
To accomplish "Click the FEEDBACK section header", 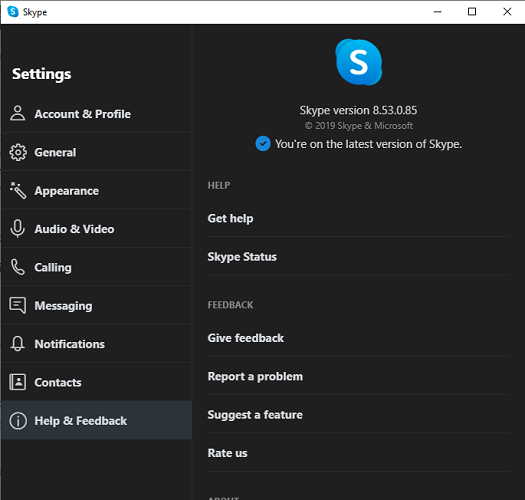I will [x=230, y=305].
